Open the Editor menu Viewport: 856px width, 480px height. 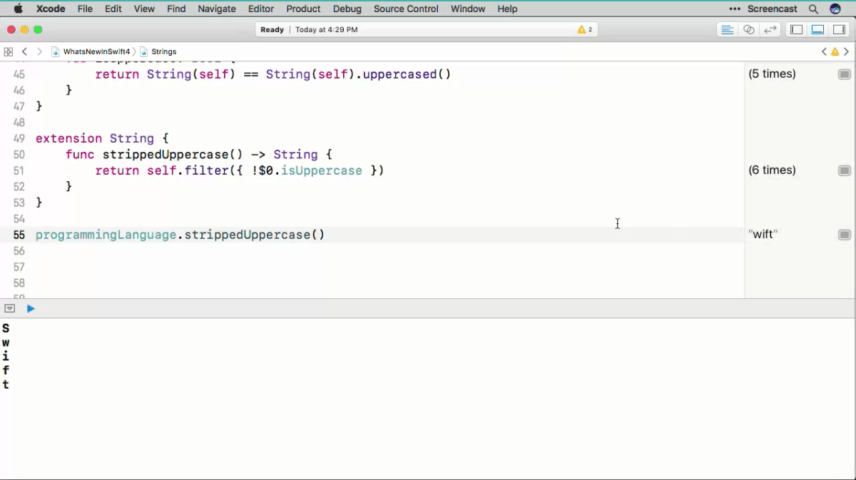point(261,9)
